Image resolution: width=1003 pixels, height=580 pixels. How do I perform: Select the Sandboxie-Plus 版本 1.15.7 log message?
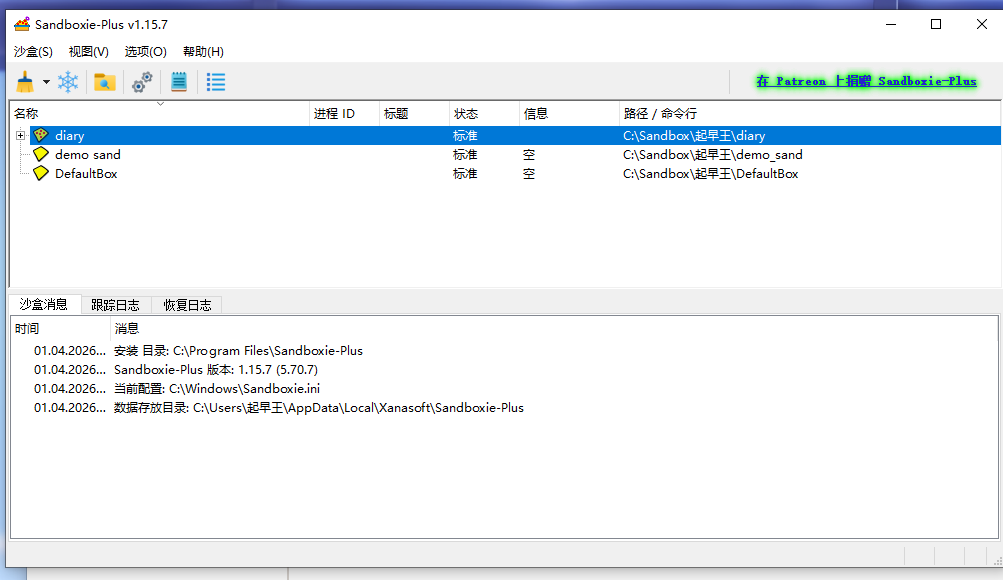[x=216, y=370]
